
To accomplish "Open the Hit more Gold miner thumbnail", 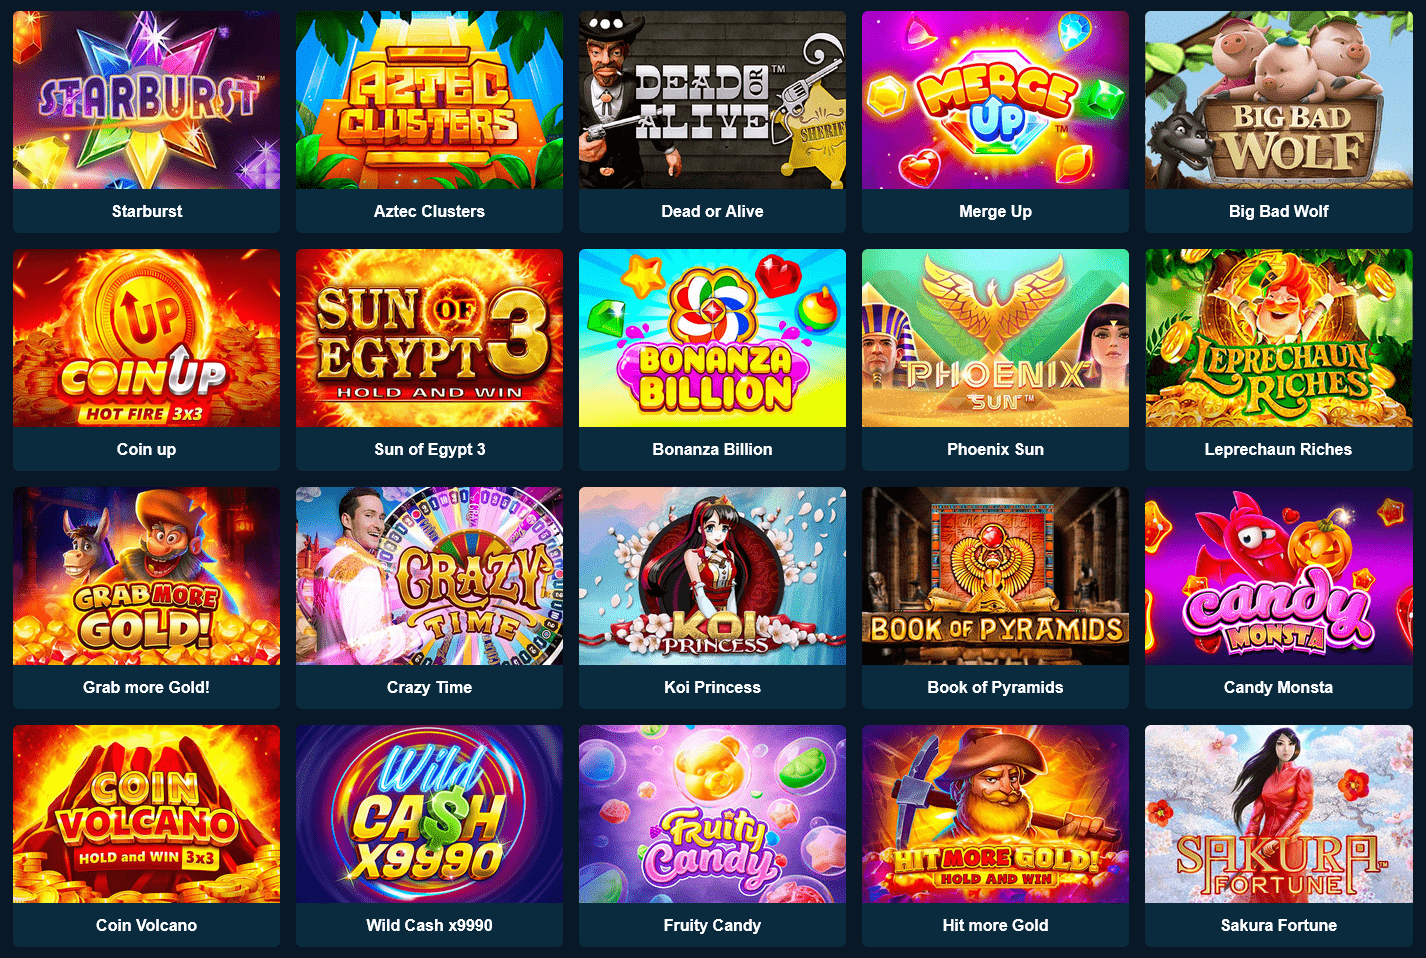I will point(995,814).
